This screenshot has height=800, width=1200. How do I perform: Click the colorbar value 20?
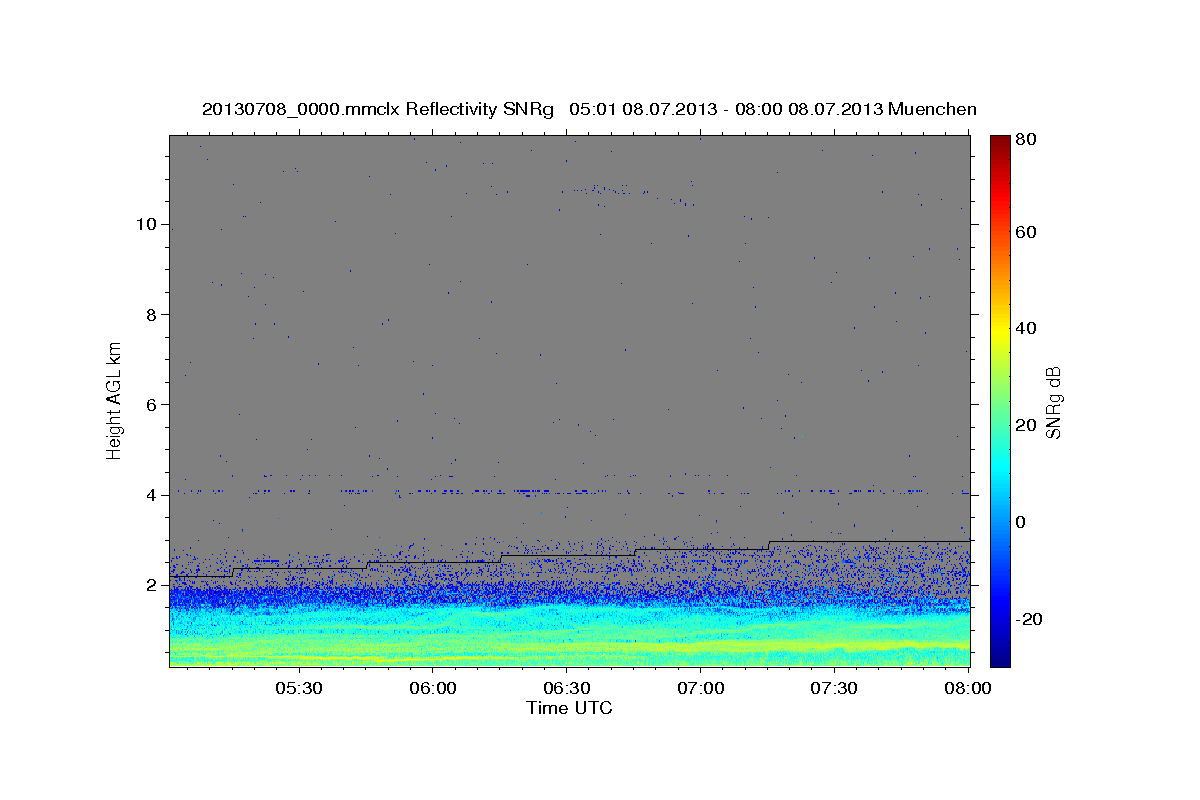tap(1025, 425)
